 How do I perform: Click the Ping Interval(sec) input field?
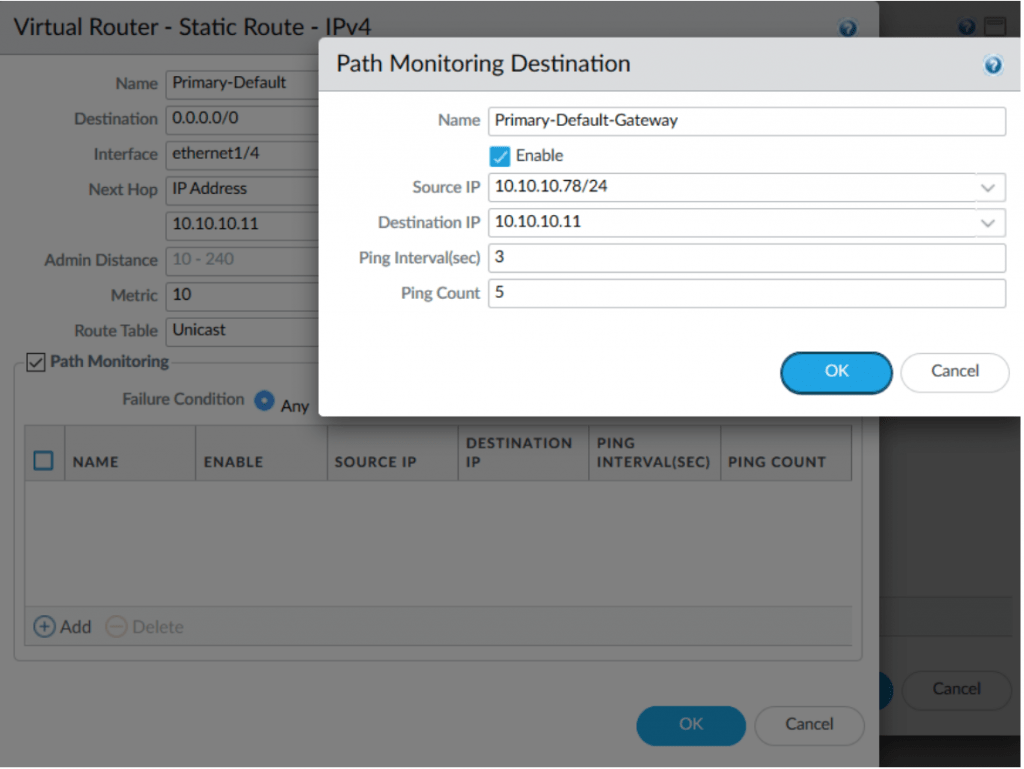[746, 258]
